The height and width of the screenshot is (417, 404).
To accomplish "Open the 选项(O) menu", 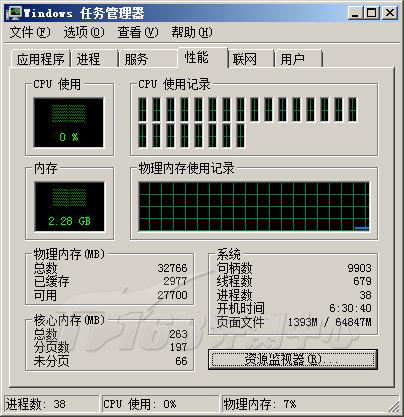I will click(x=84, y=32).
